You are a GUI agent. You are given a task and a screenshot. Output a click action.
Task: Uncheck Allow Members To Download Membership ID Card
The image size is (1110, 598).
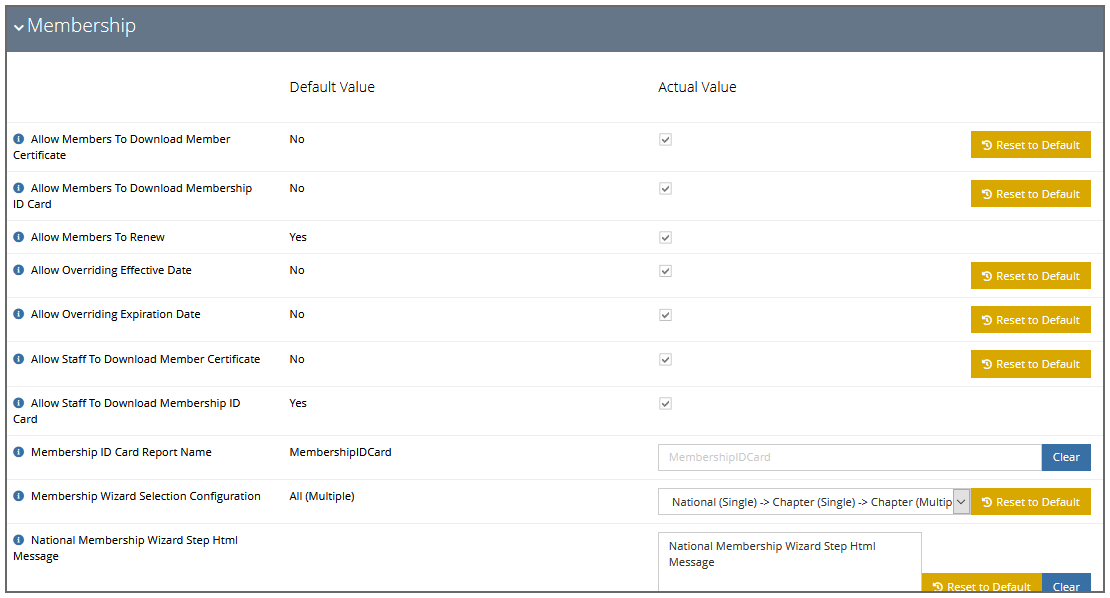665,189
